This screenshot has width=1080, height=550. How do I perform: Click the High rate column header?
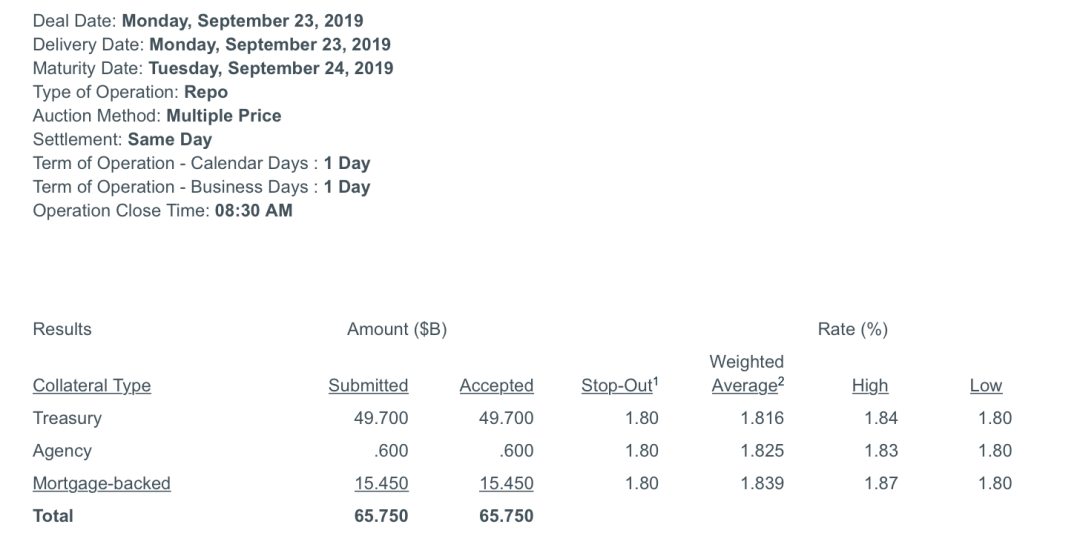coord(870,385)
